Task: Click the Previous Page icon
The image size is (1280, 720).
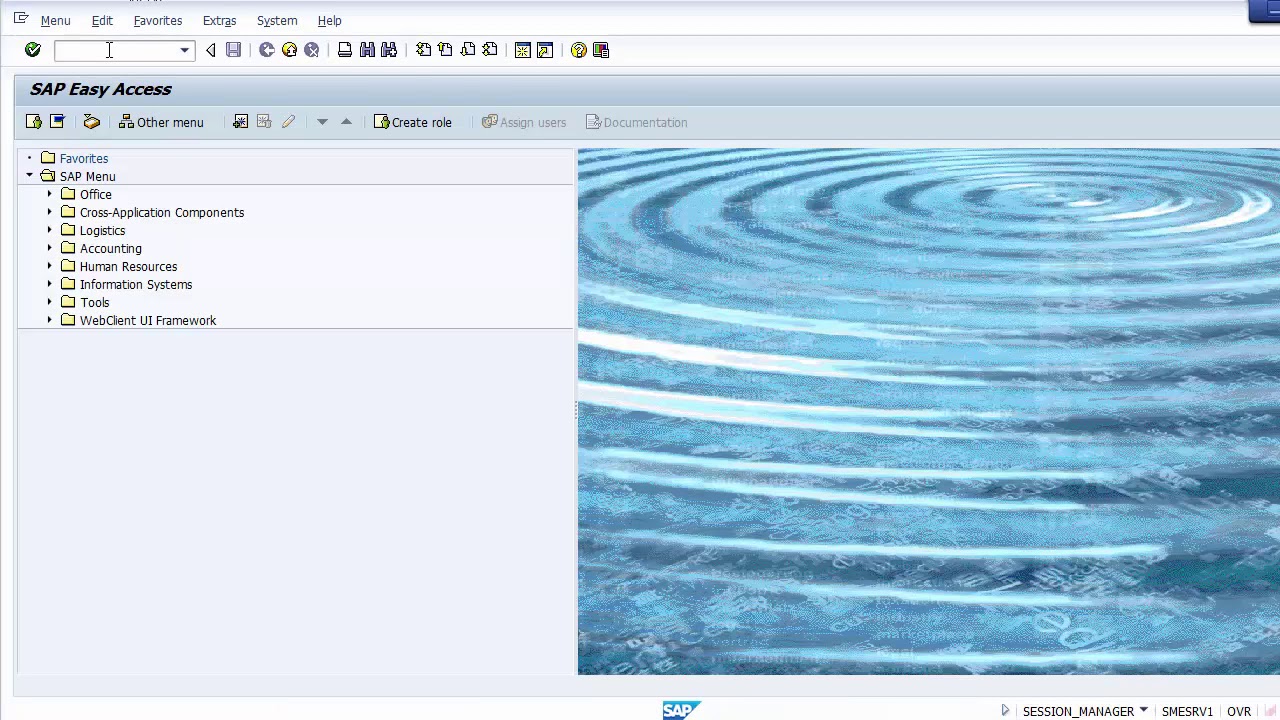Action: pos(446,50)
